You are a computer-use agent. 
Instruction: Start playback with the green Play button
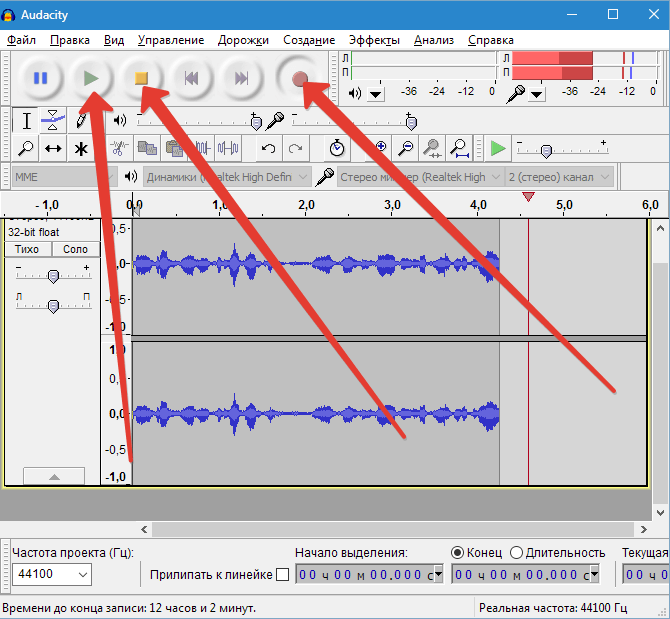point(91,78)
